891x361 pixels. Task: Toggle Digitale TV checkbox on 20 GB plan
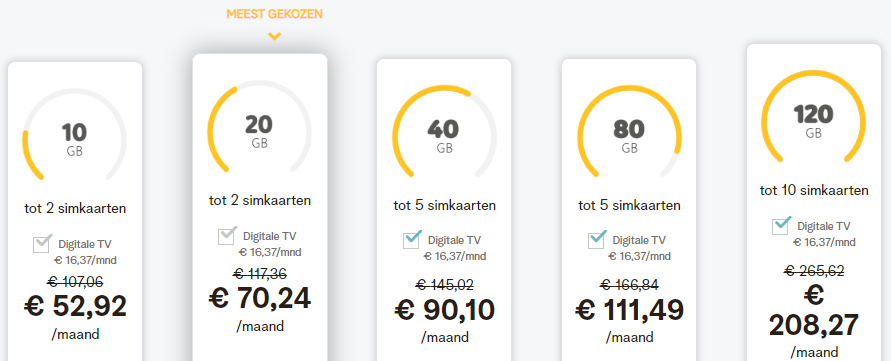(x=227, y=236)
